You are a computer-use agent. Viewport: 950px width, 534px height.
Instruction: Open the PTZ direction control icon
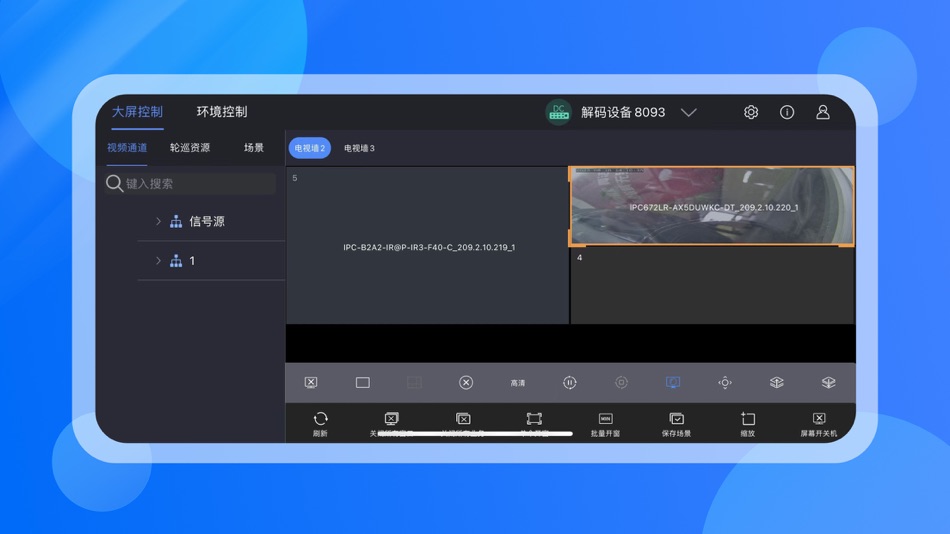point(725,382)
